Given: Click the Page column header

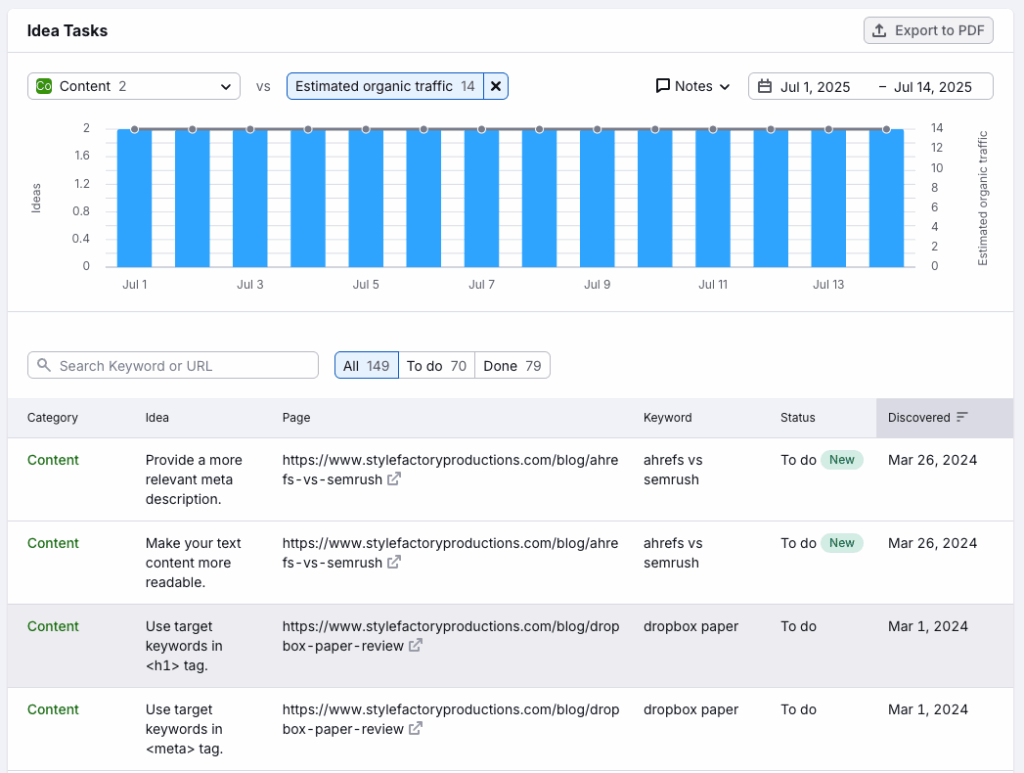Looking at the screenshot, I should pos(296,418).
